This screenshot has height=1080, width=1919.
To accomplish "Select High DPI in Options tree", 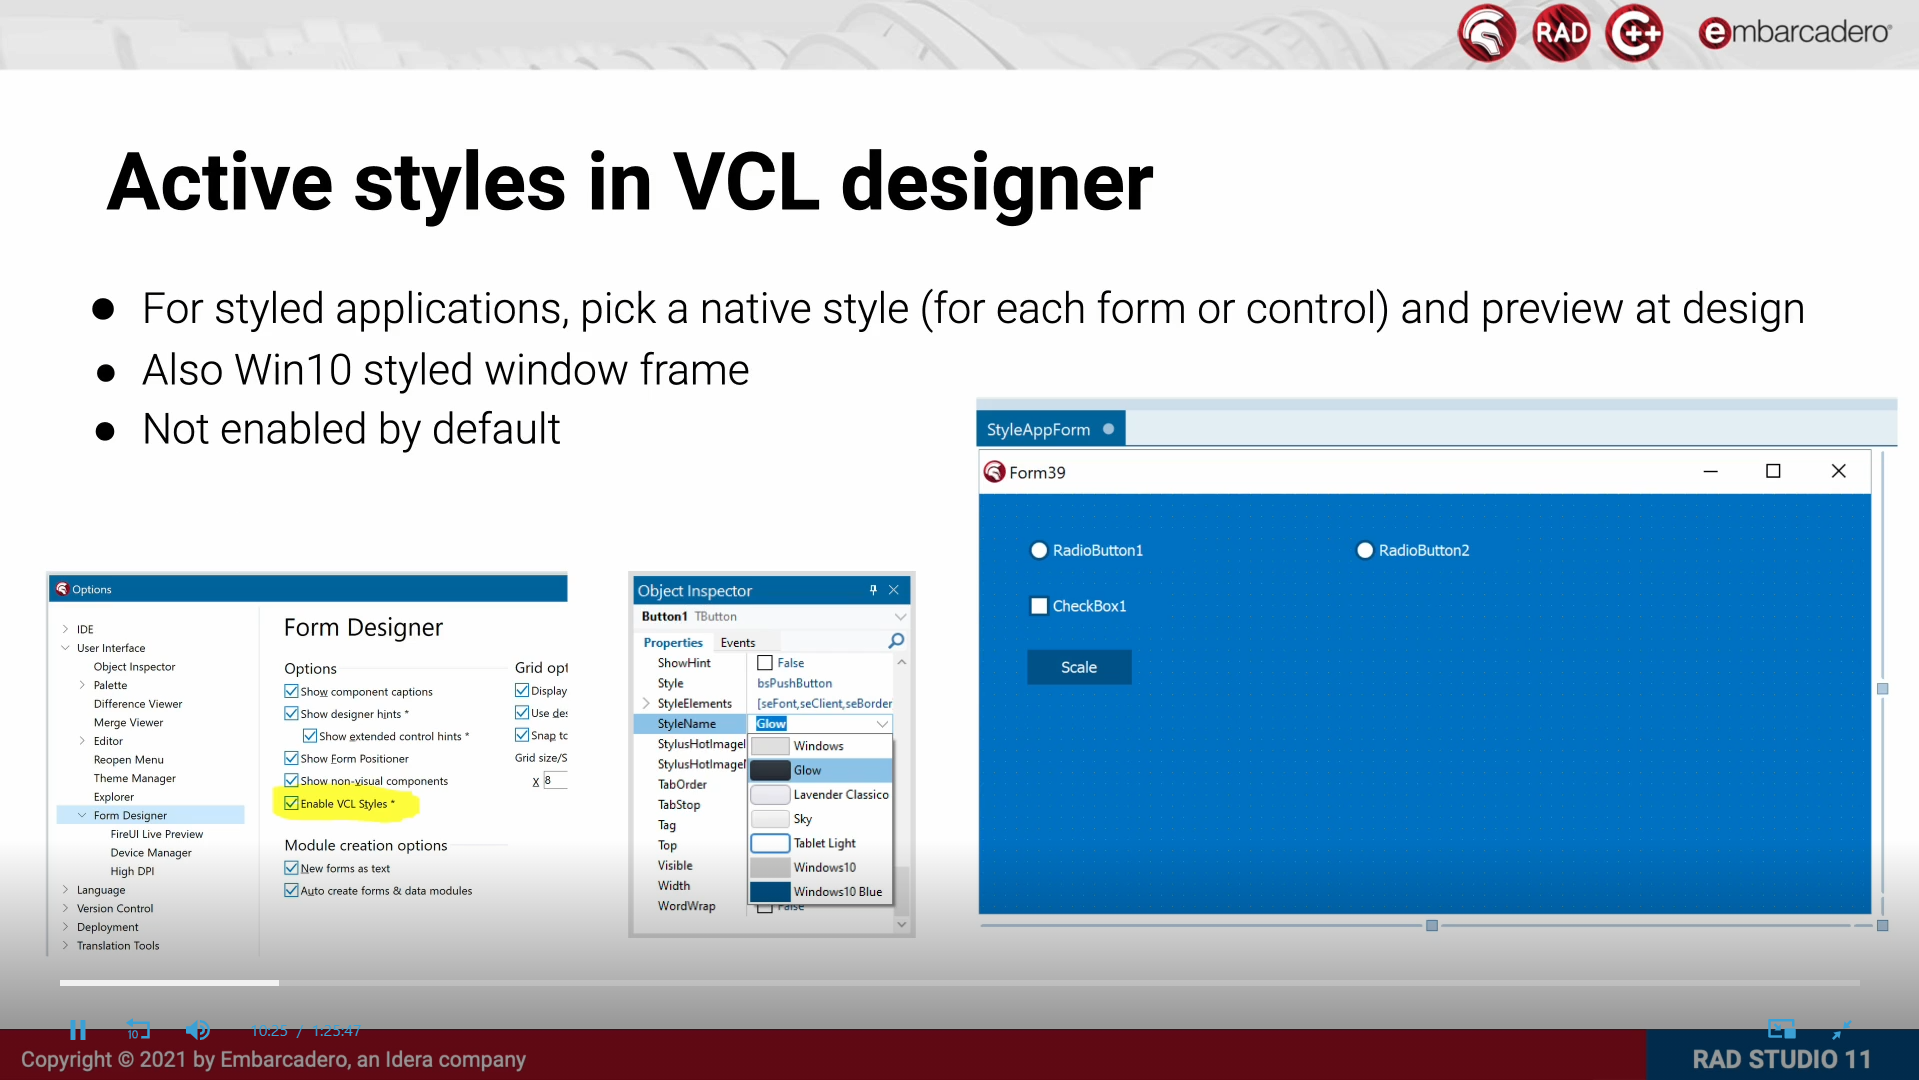I will [132, 871].
